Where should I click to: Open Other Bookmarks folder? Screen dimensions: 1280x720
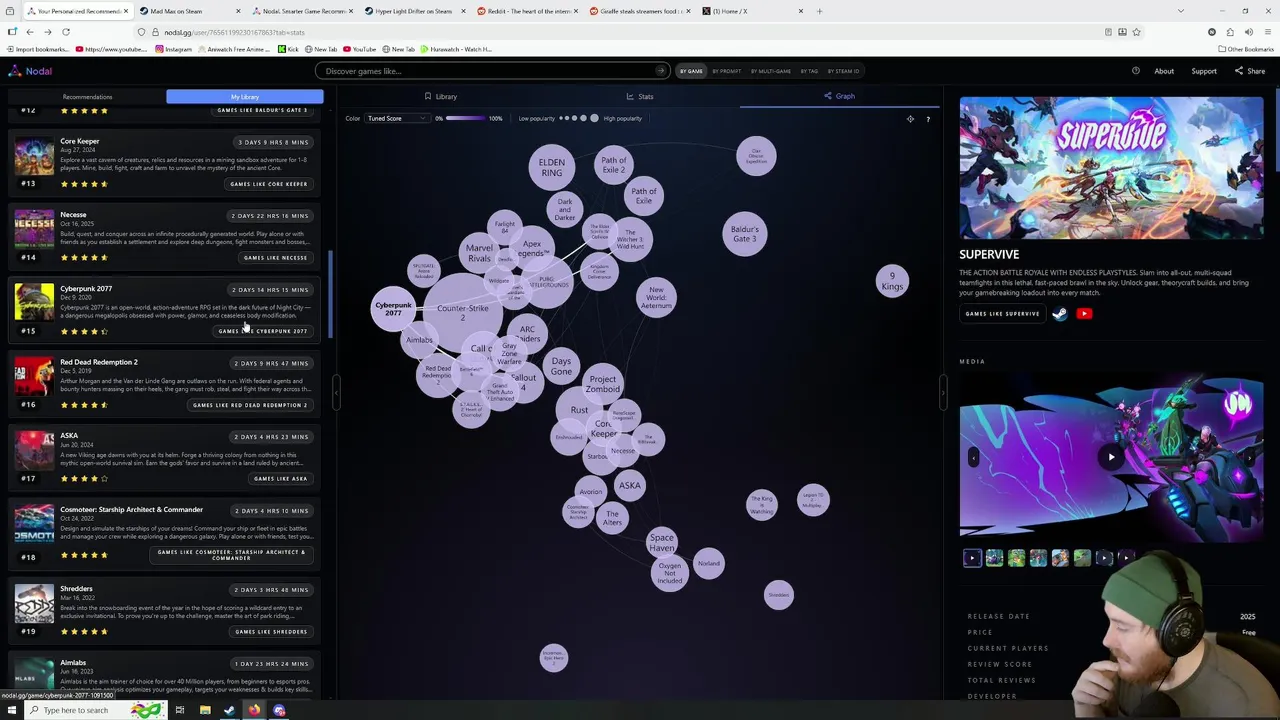pos(1245,49)
